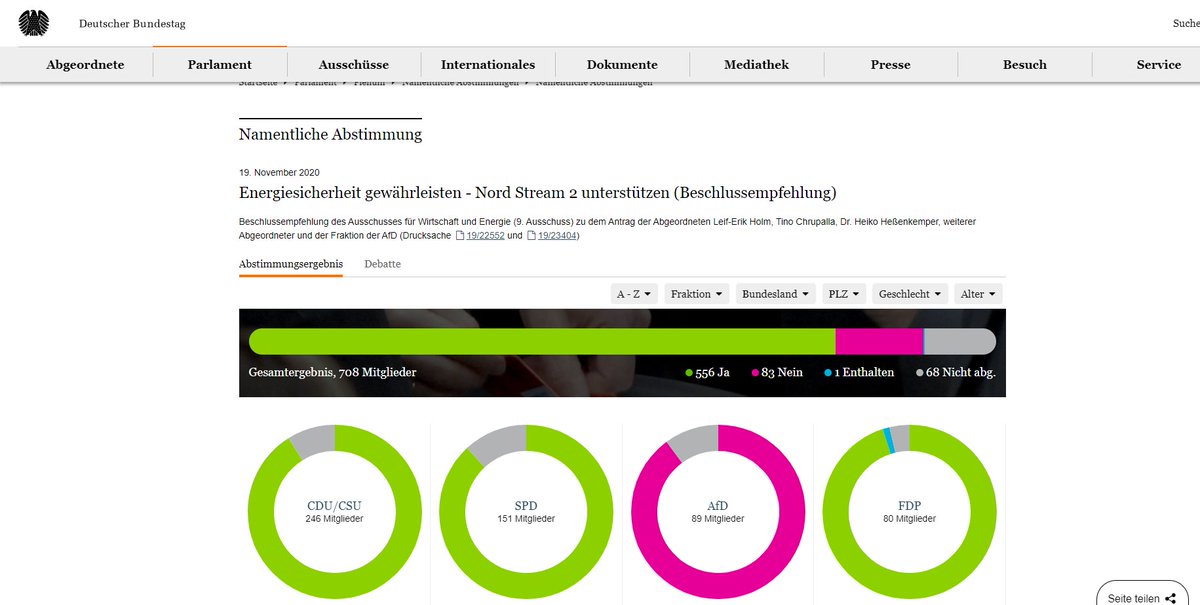The height and width of the screenshot is (605, 1200).
Task: Open the Seite teilen share icon
Action: [x=1170, y=599]
